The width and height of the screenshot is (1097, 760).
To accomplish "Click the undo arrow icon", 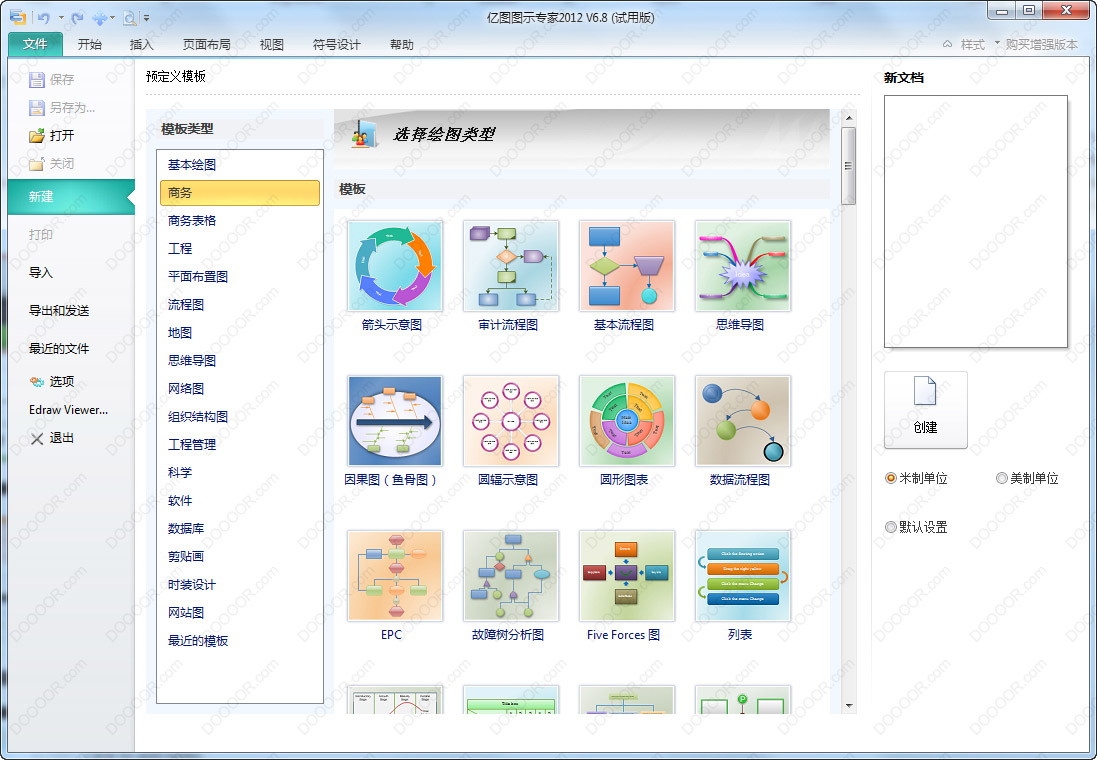I will pyautogui.click(x=43, y=17).
